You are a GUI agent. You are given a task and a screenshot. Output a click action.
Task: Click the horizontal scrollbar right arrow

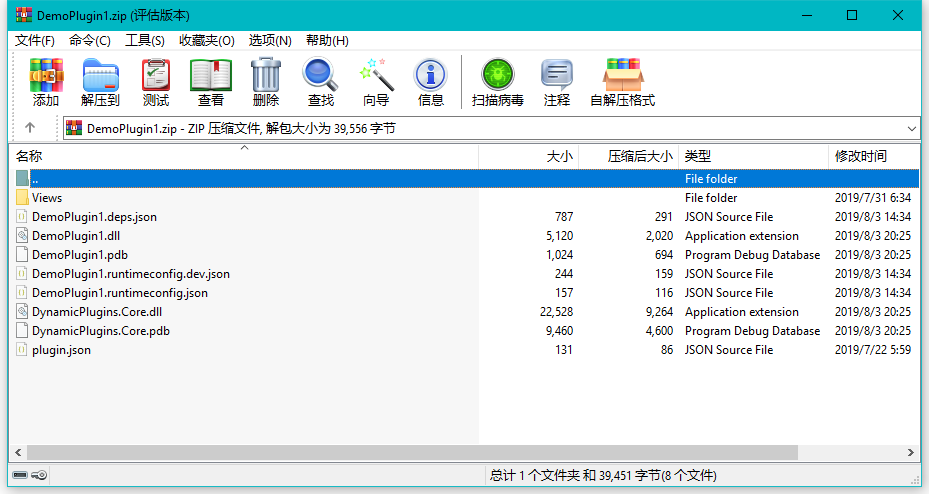911,452
